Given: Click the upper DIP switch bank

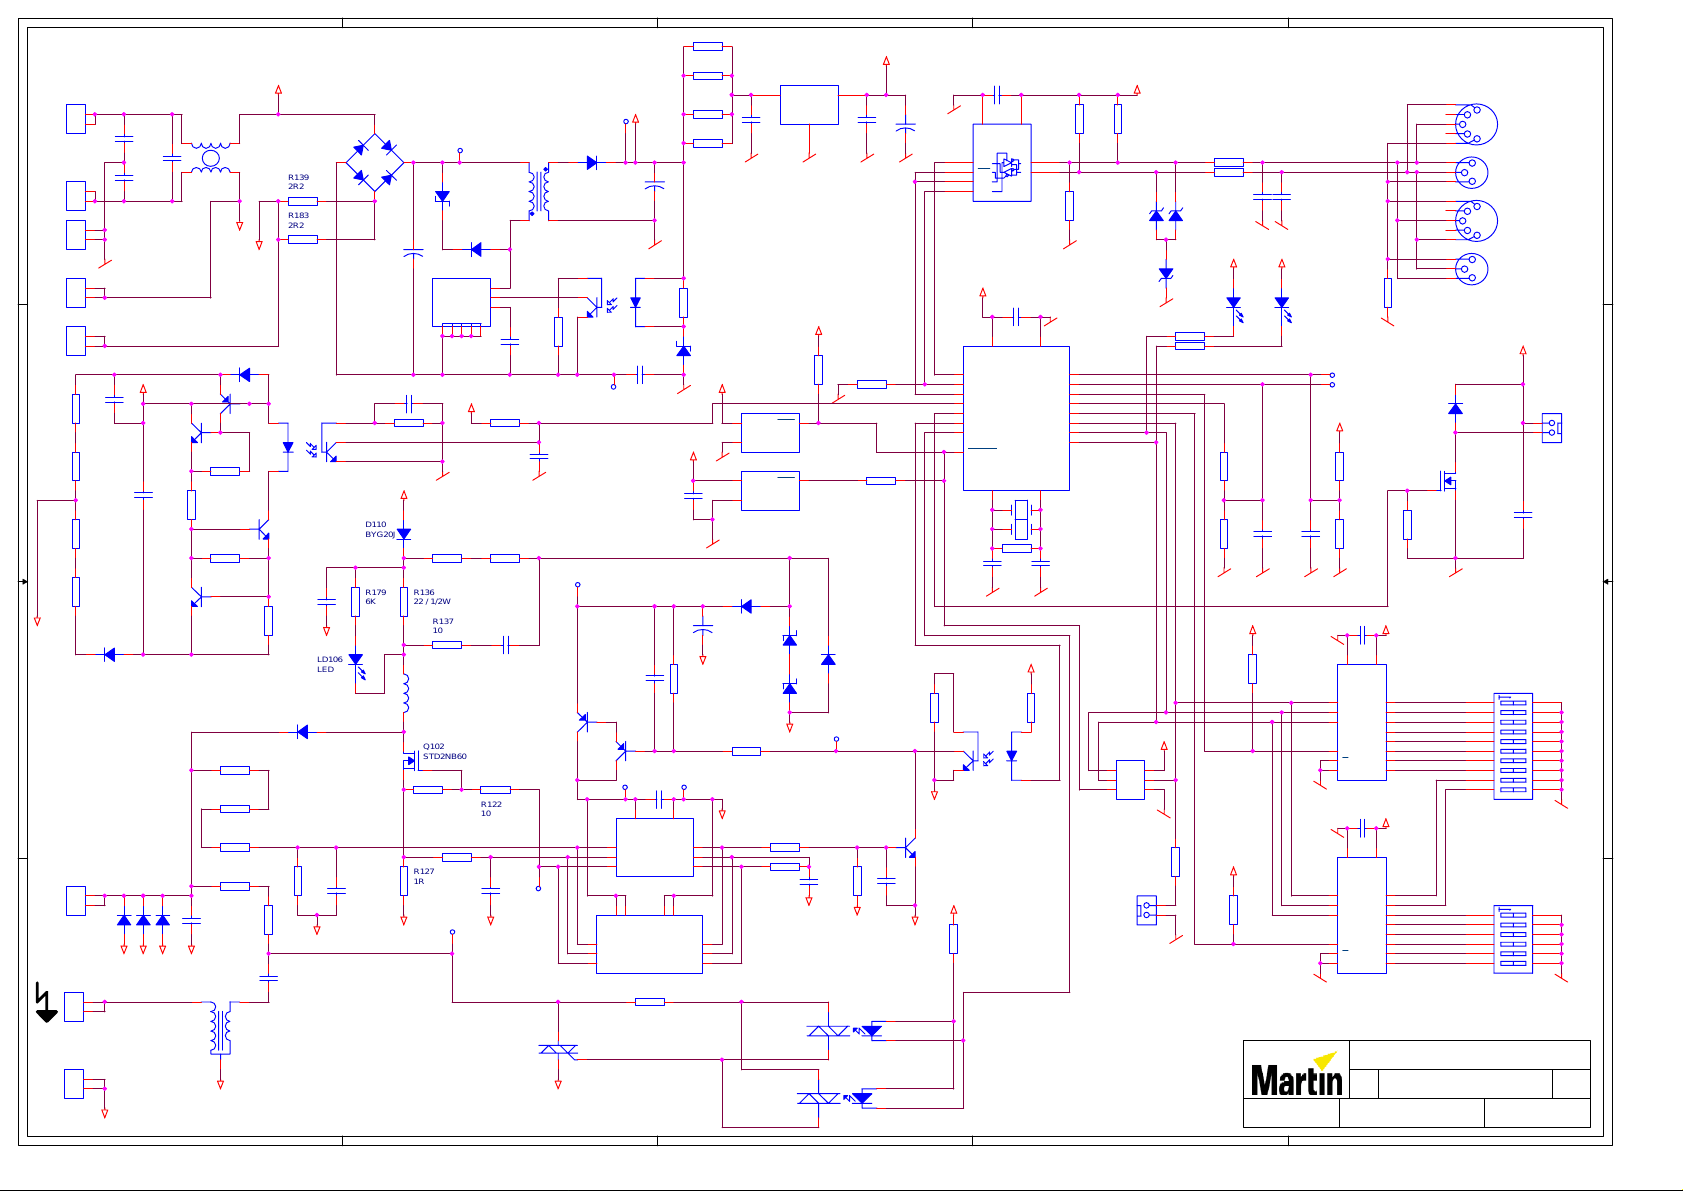Looking at the screenshot, I should [x=1513, y=746].
